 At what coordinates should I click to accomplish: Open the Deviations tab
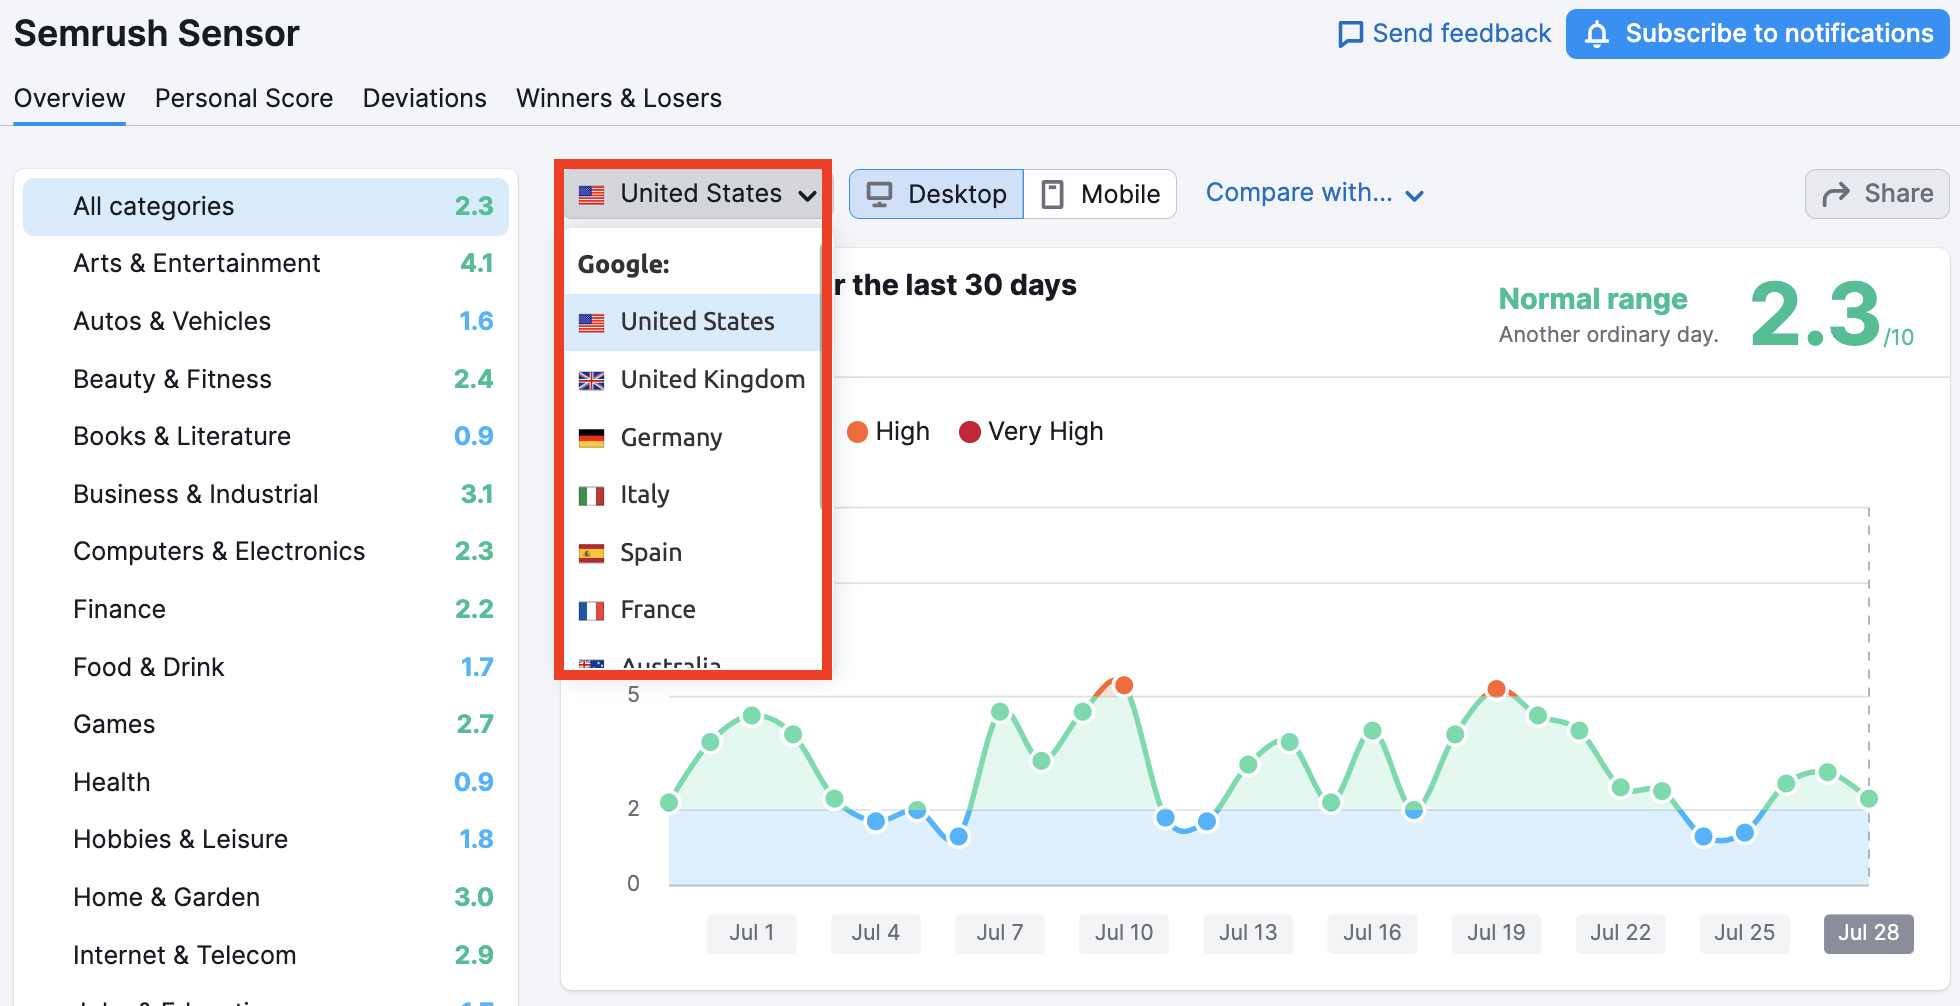(424, 99)
